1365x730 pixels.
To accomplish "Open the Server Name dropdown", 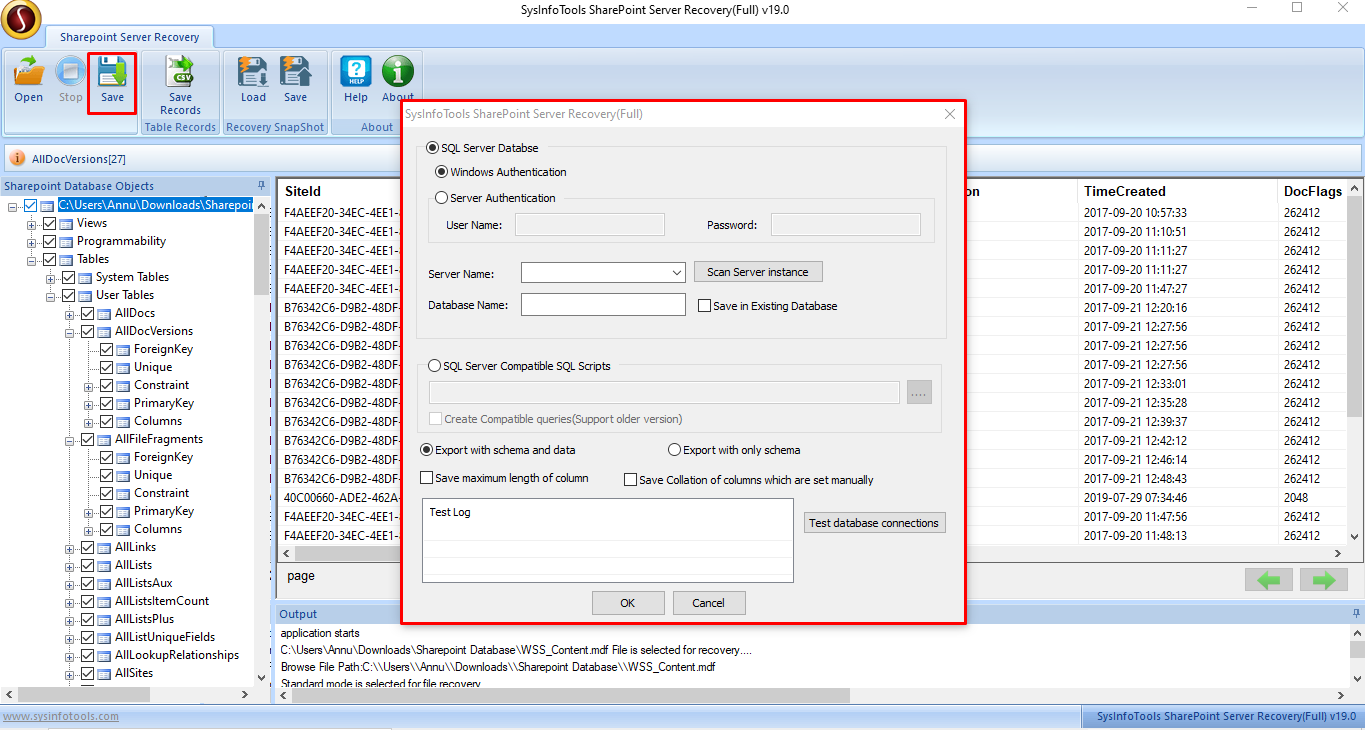I will pyautogui.click(x=677, y=272).
